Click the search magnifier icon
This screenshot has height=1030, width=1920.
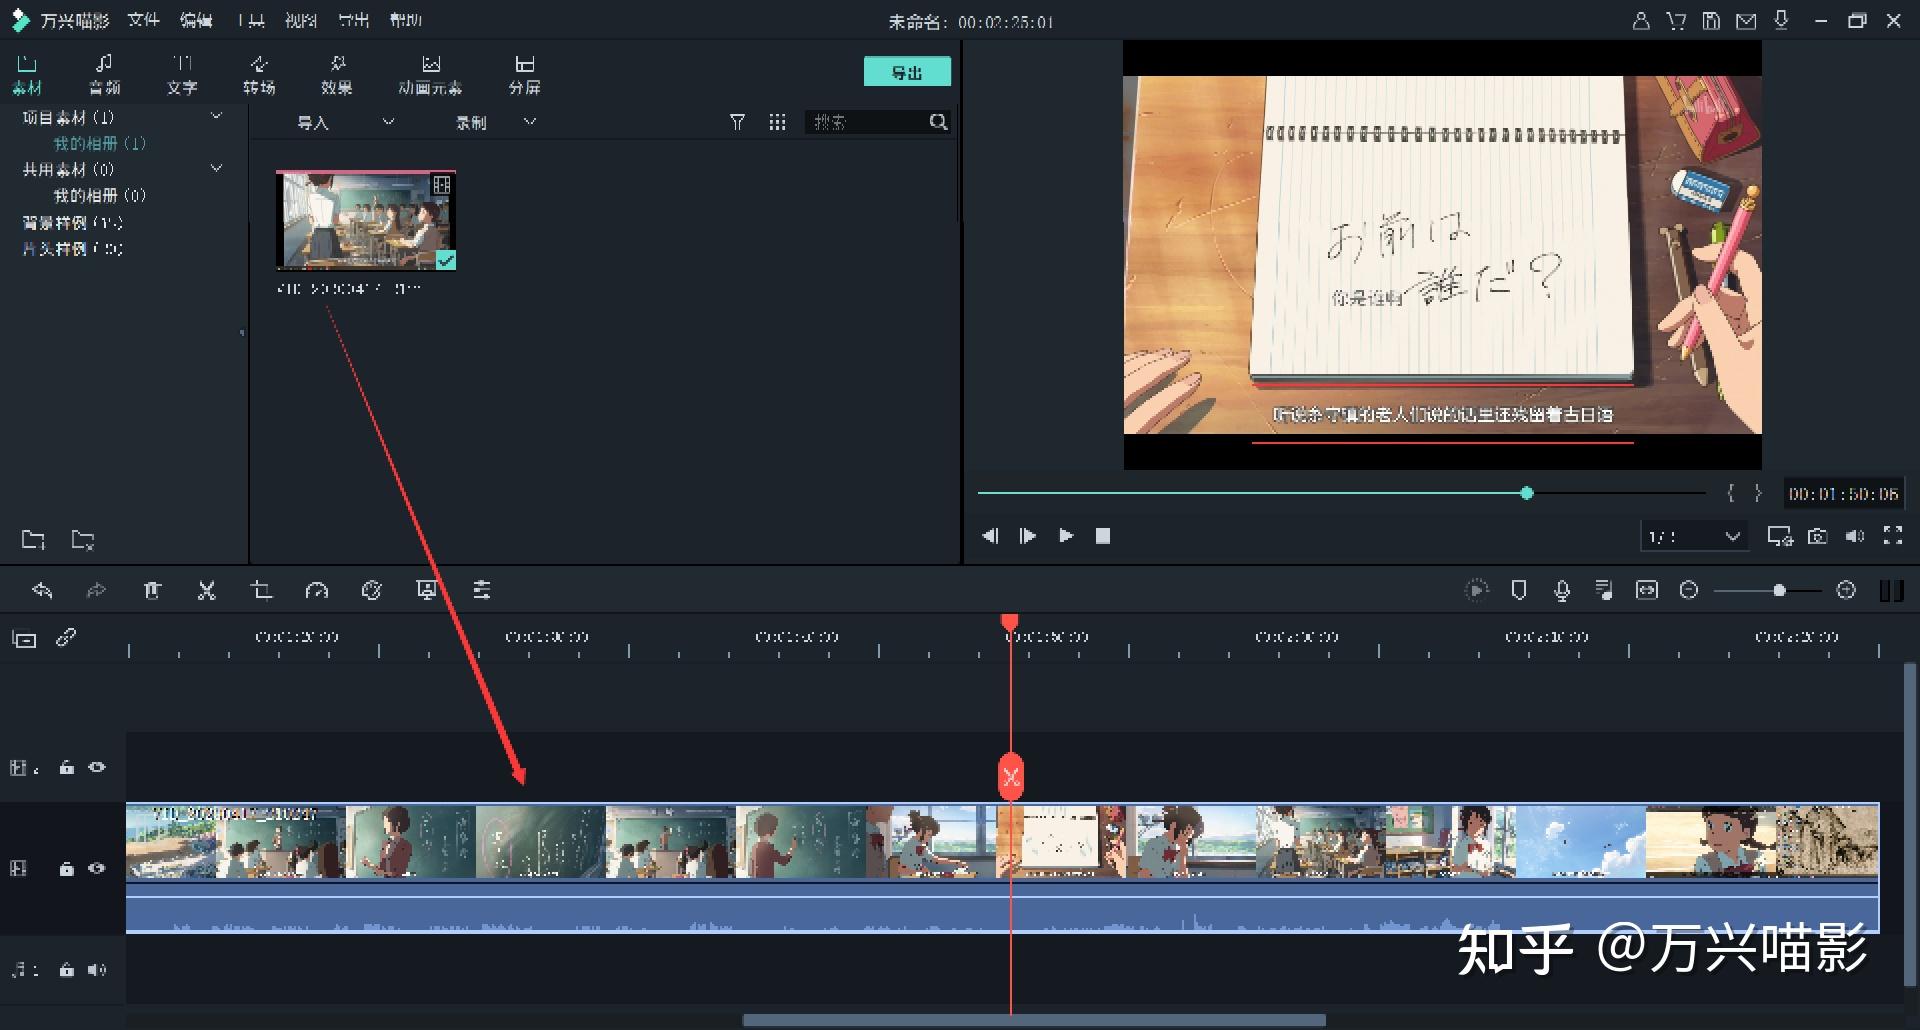tap(938, 122)
